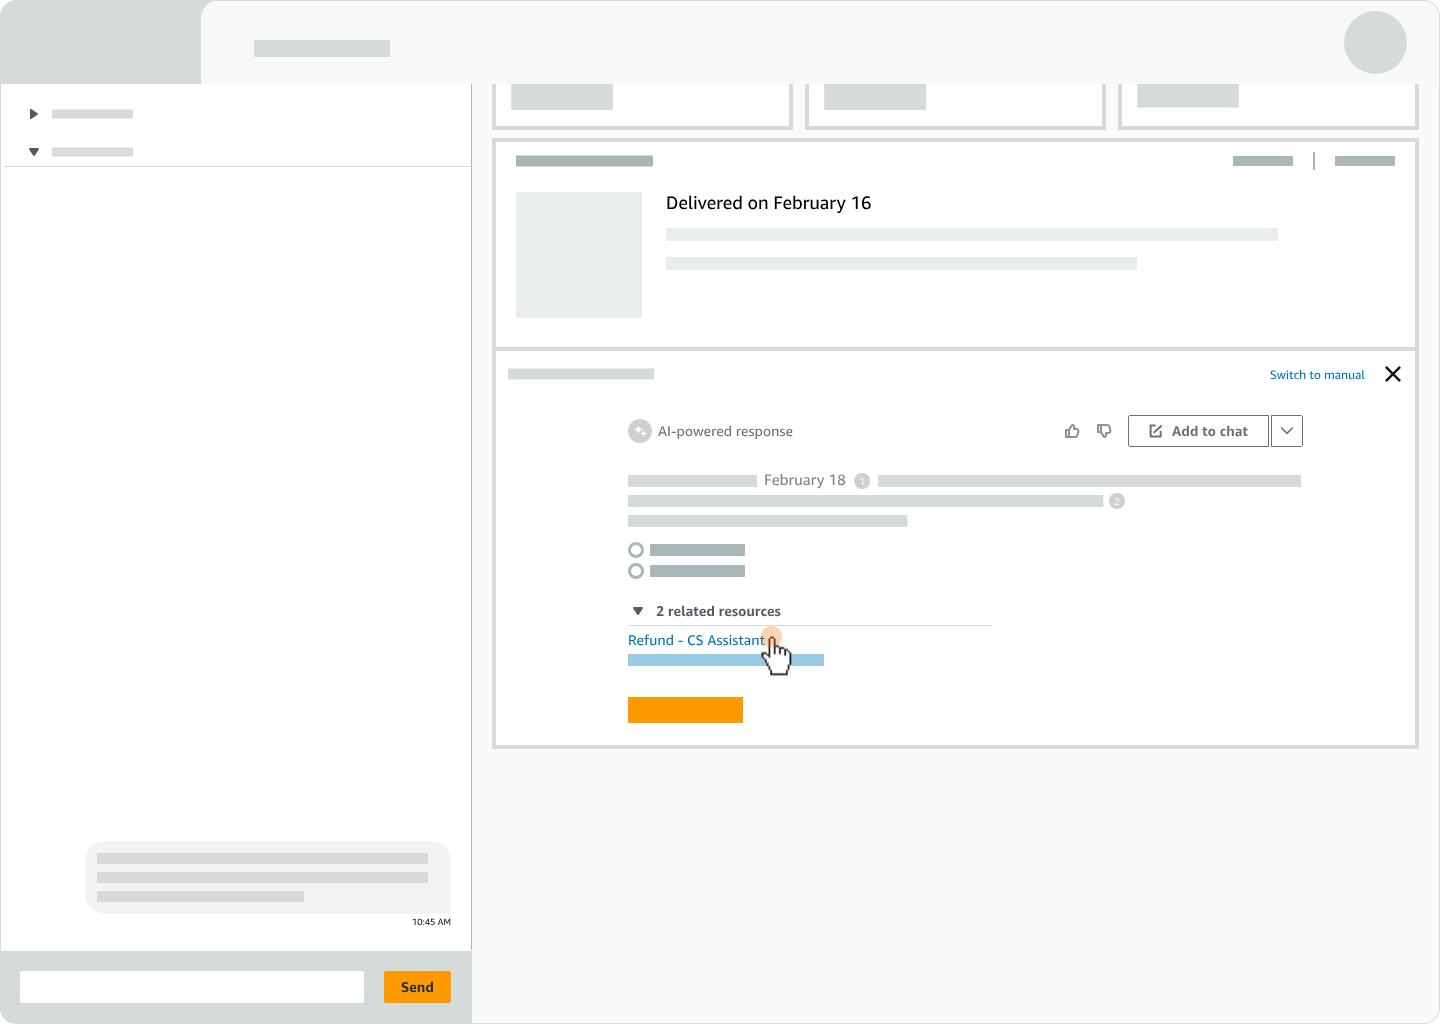Collapse the 2 related resources section
The image size is (1440, 1024).
[x=638, y=611]
